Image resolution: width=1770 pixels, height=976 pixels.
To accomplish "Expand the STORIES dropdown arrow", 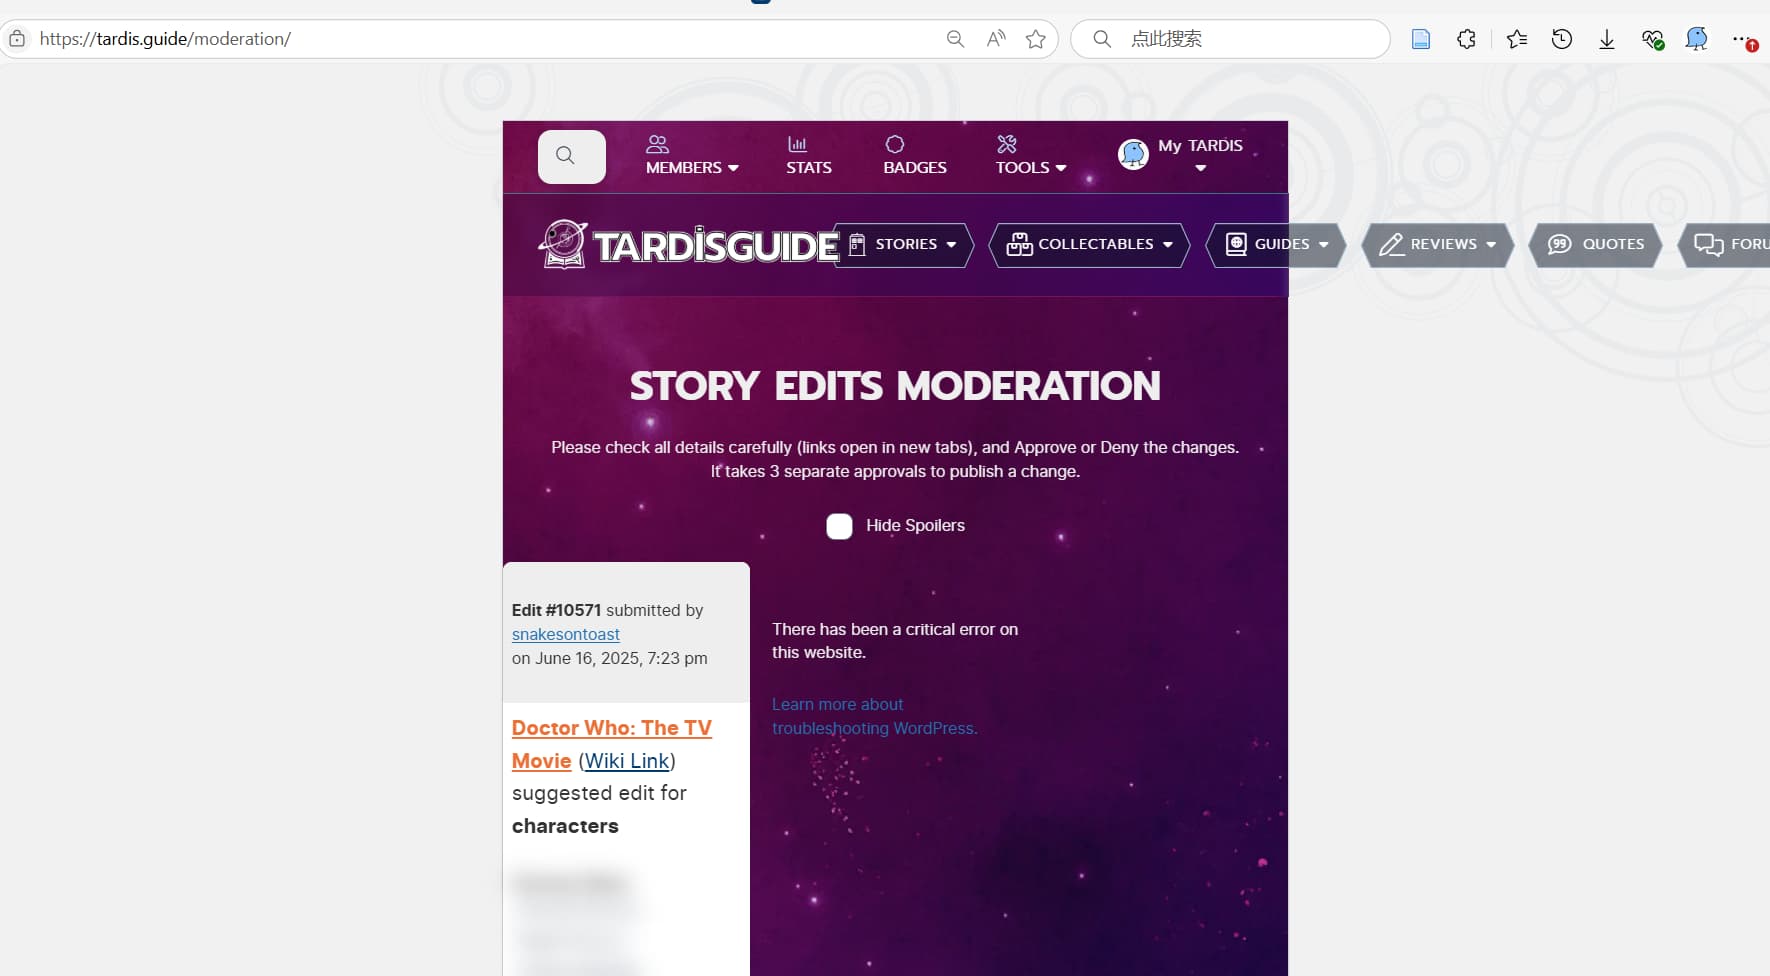I will pyautogui.click(x=951, y=245).
